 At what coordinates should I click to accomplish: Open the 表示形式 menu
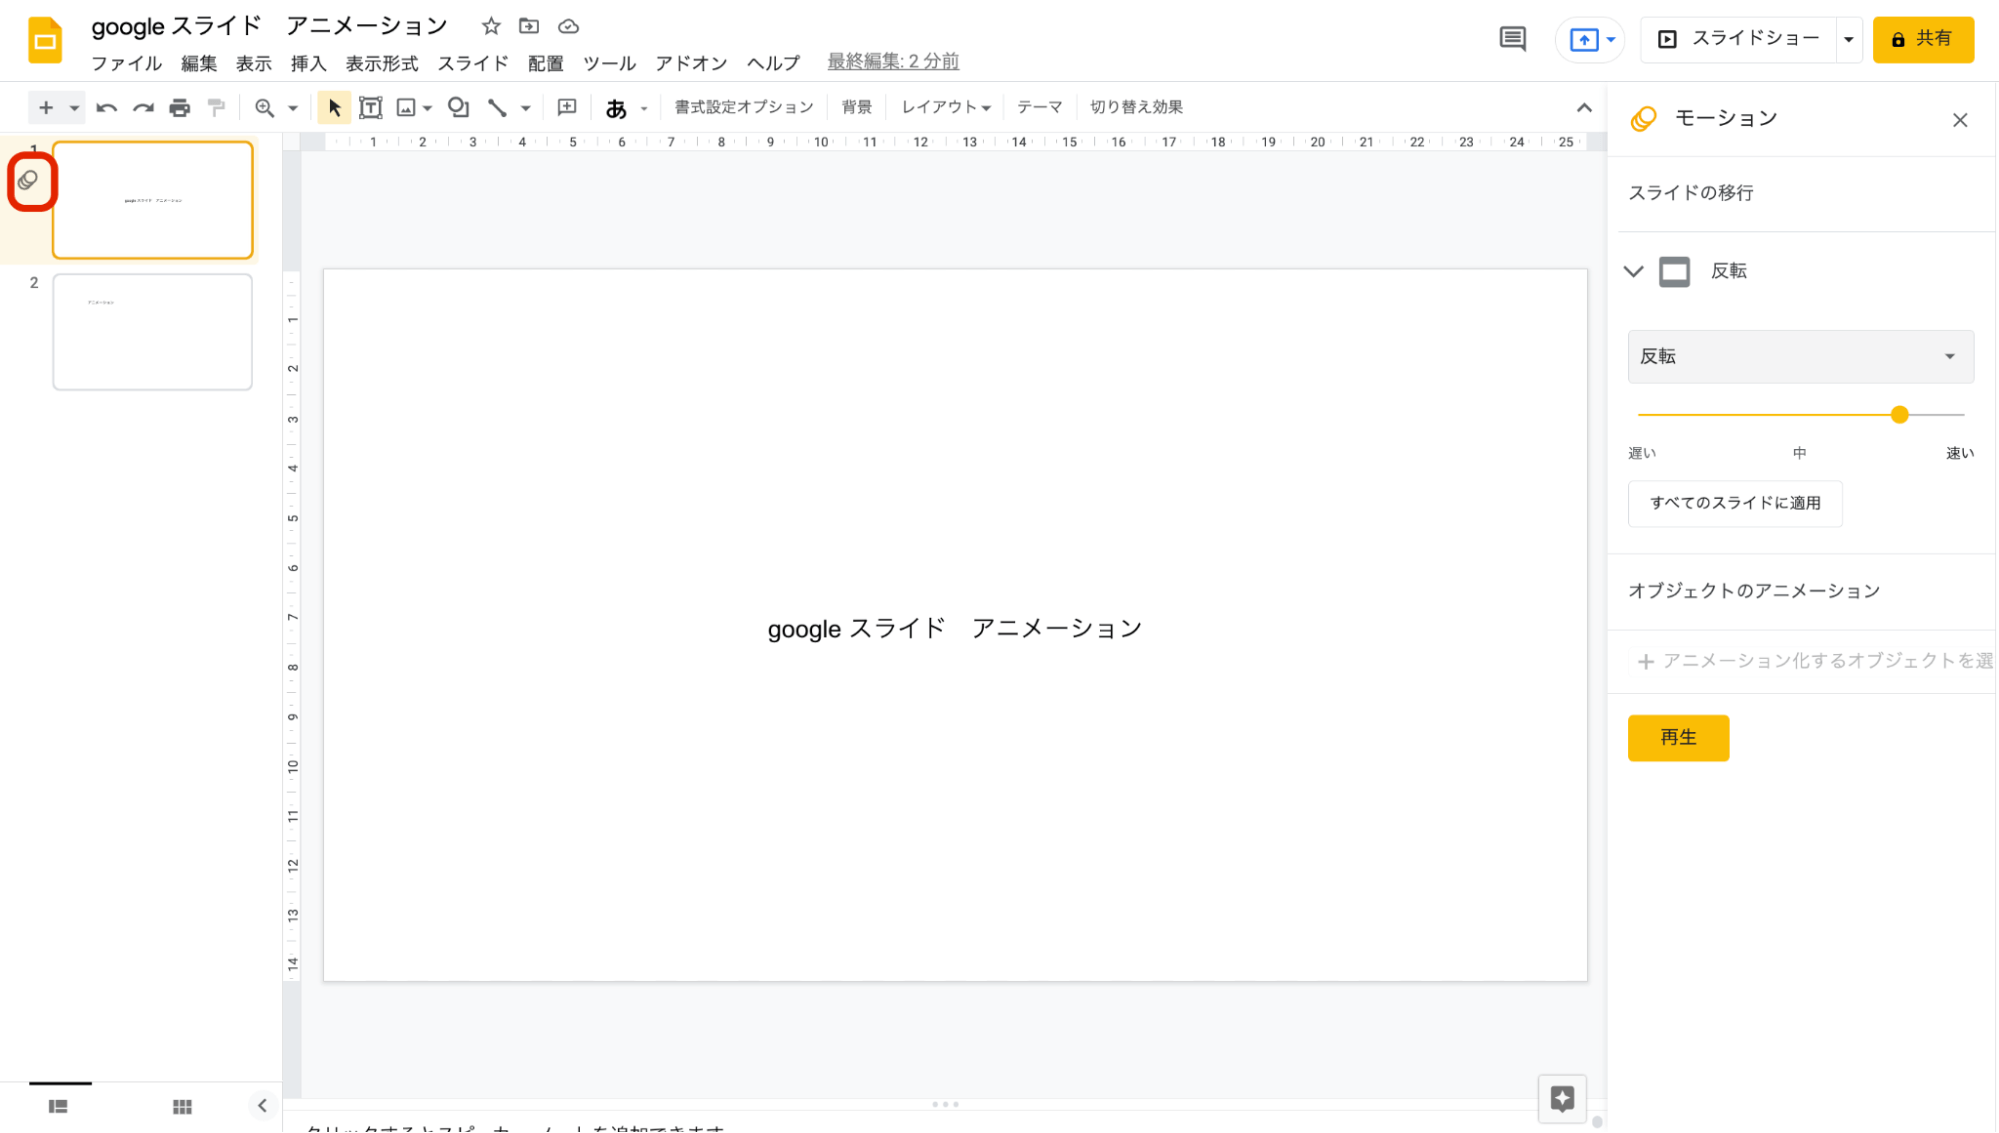382,63
